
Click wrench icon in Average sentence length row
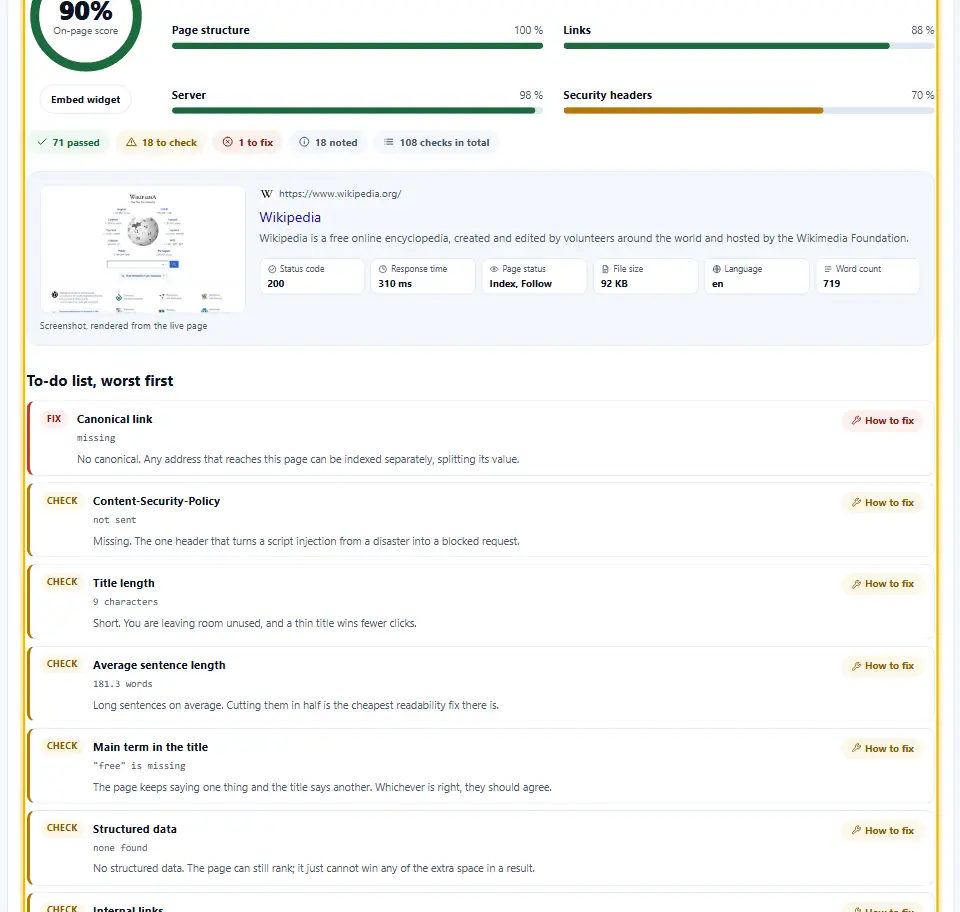click(857, 666)
